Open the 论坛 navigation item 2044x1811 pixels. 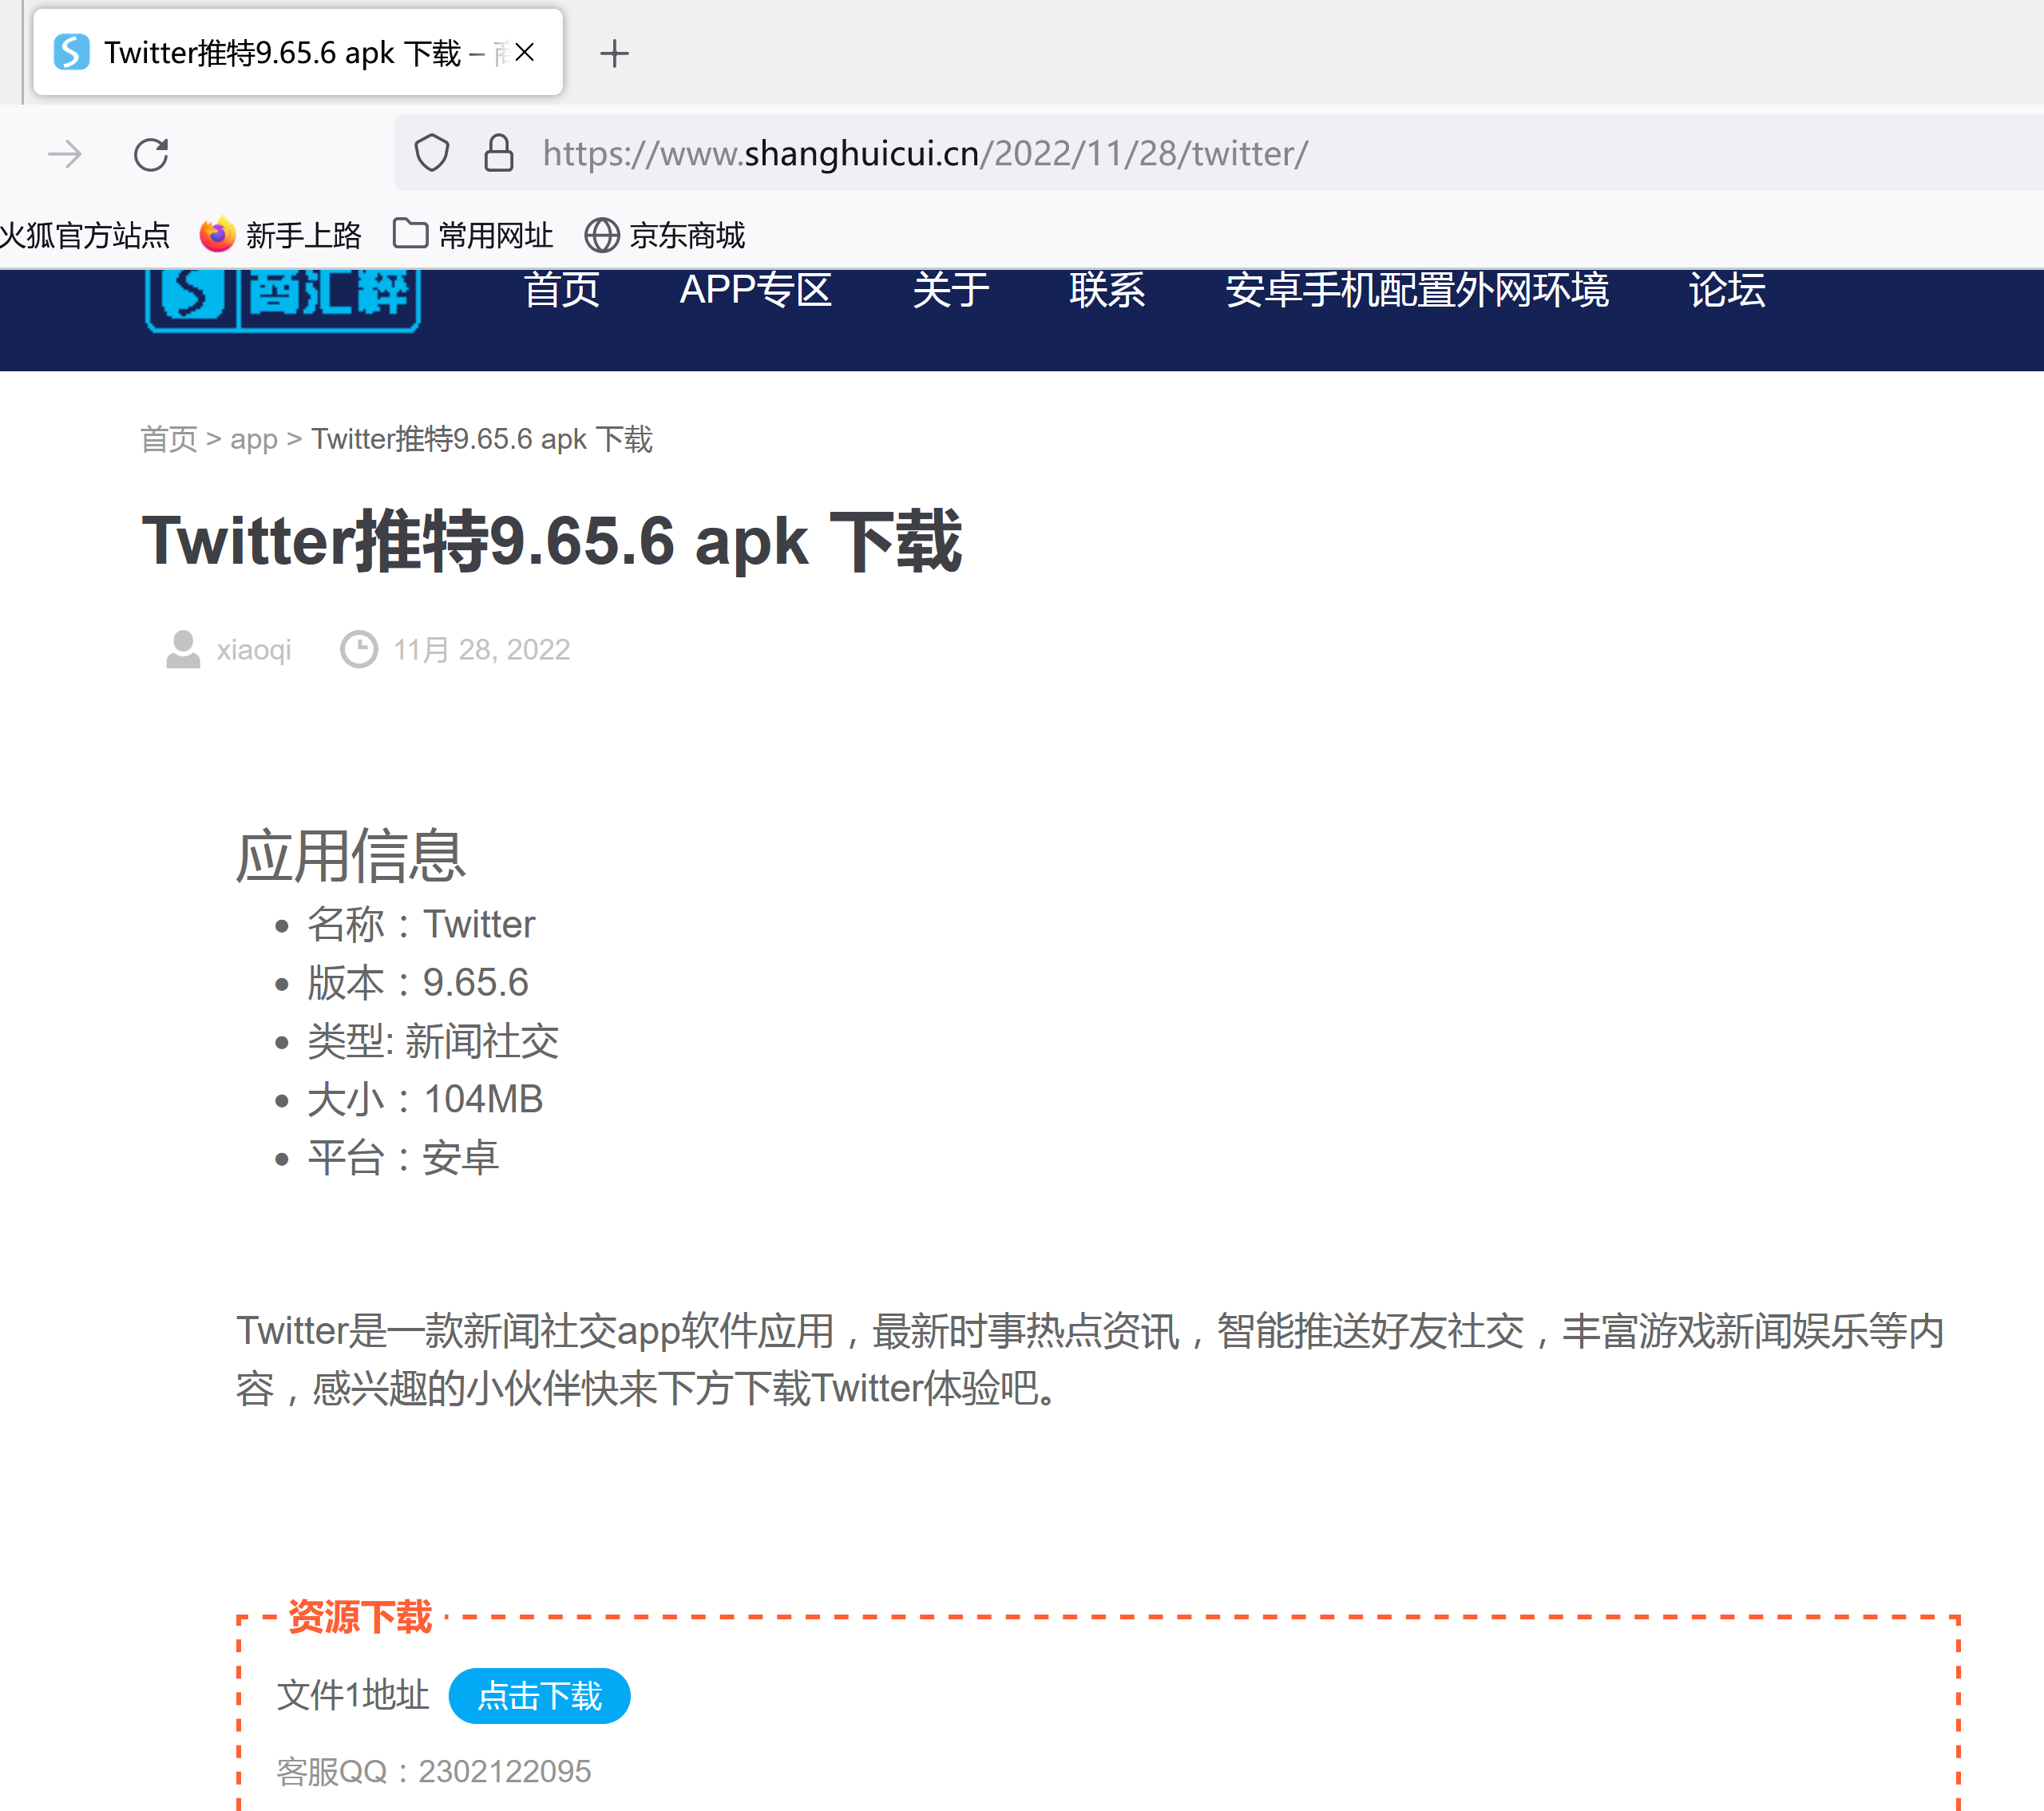1727,290
